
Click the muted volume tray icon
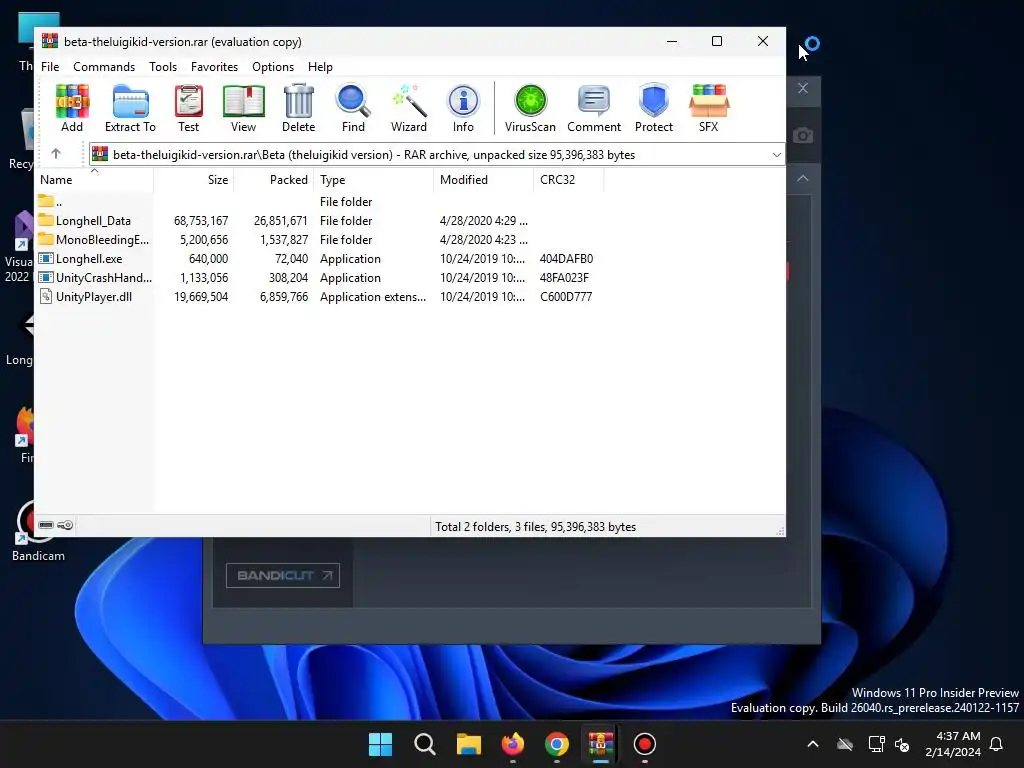coord(903,744)
